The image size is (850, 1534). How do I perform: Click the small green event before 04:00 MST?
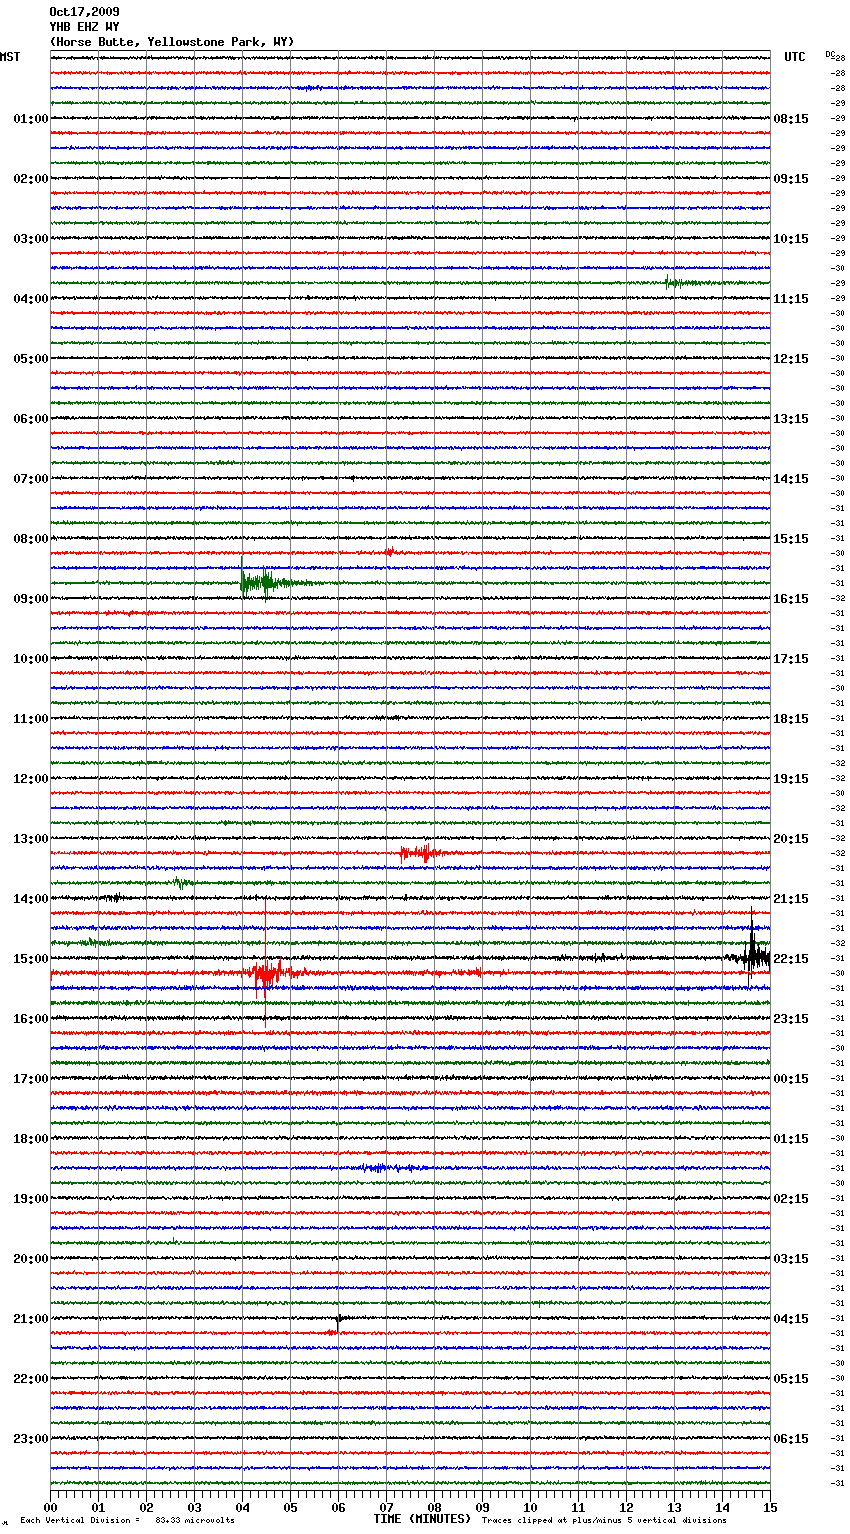(684, 283)
